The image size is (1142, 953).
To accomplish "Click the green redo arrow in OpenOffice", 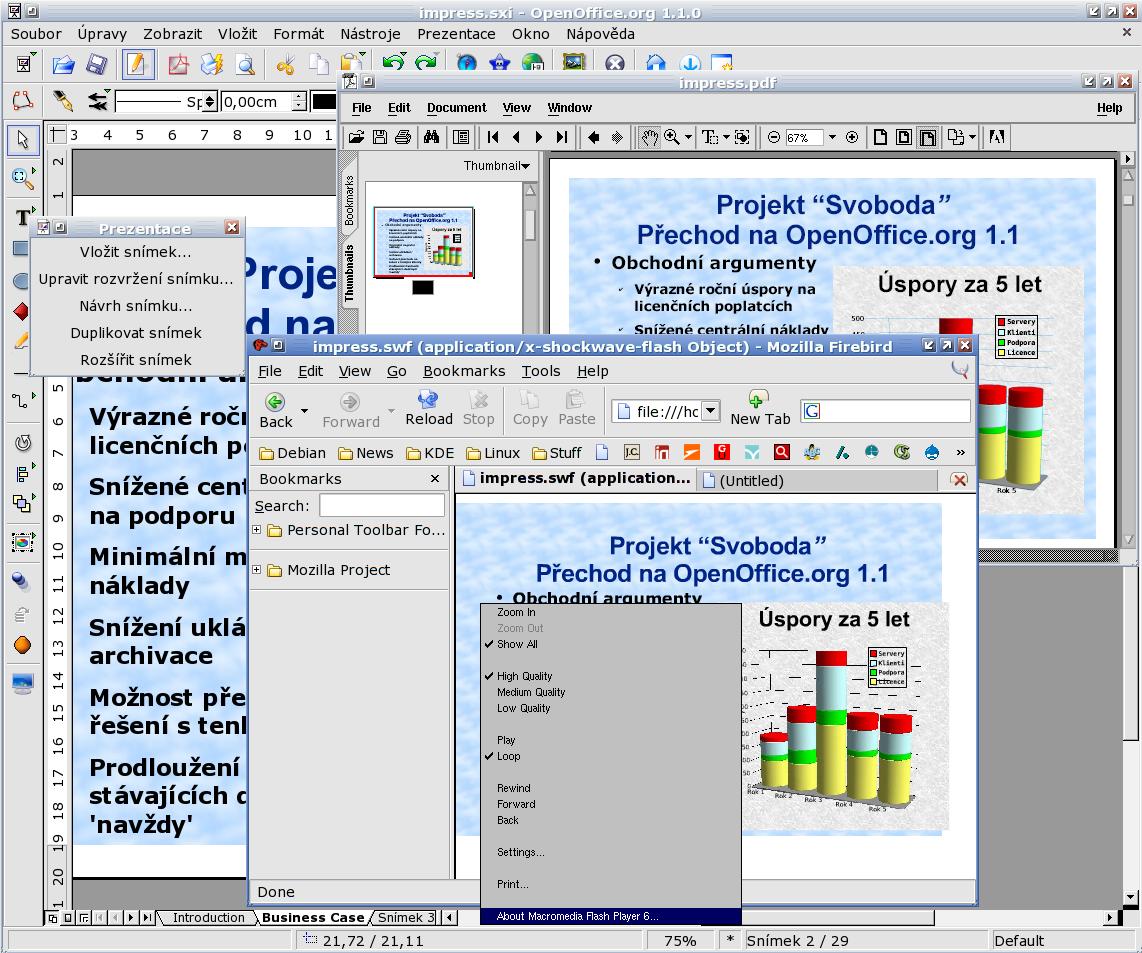I will (x=426, y=63).
